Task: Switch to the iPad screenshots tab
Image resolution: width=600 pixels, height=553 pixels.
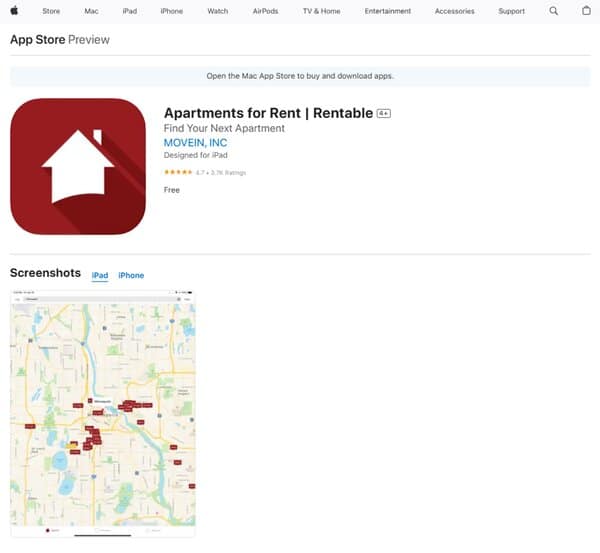Action: click(x=100, y=276)
